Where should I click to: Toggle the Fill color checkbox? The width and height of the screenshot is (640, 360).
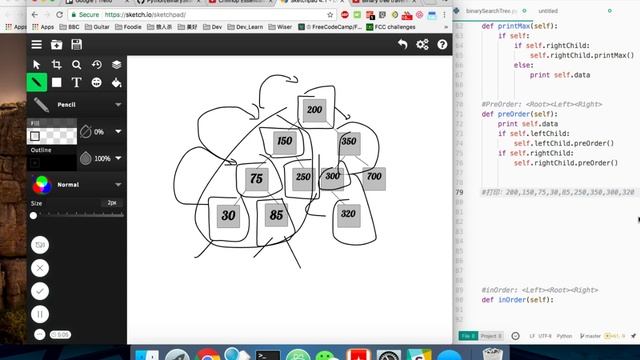click(35, 136)
